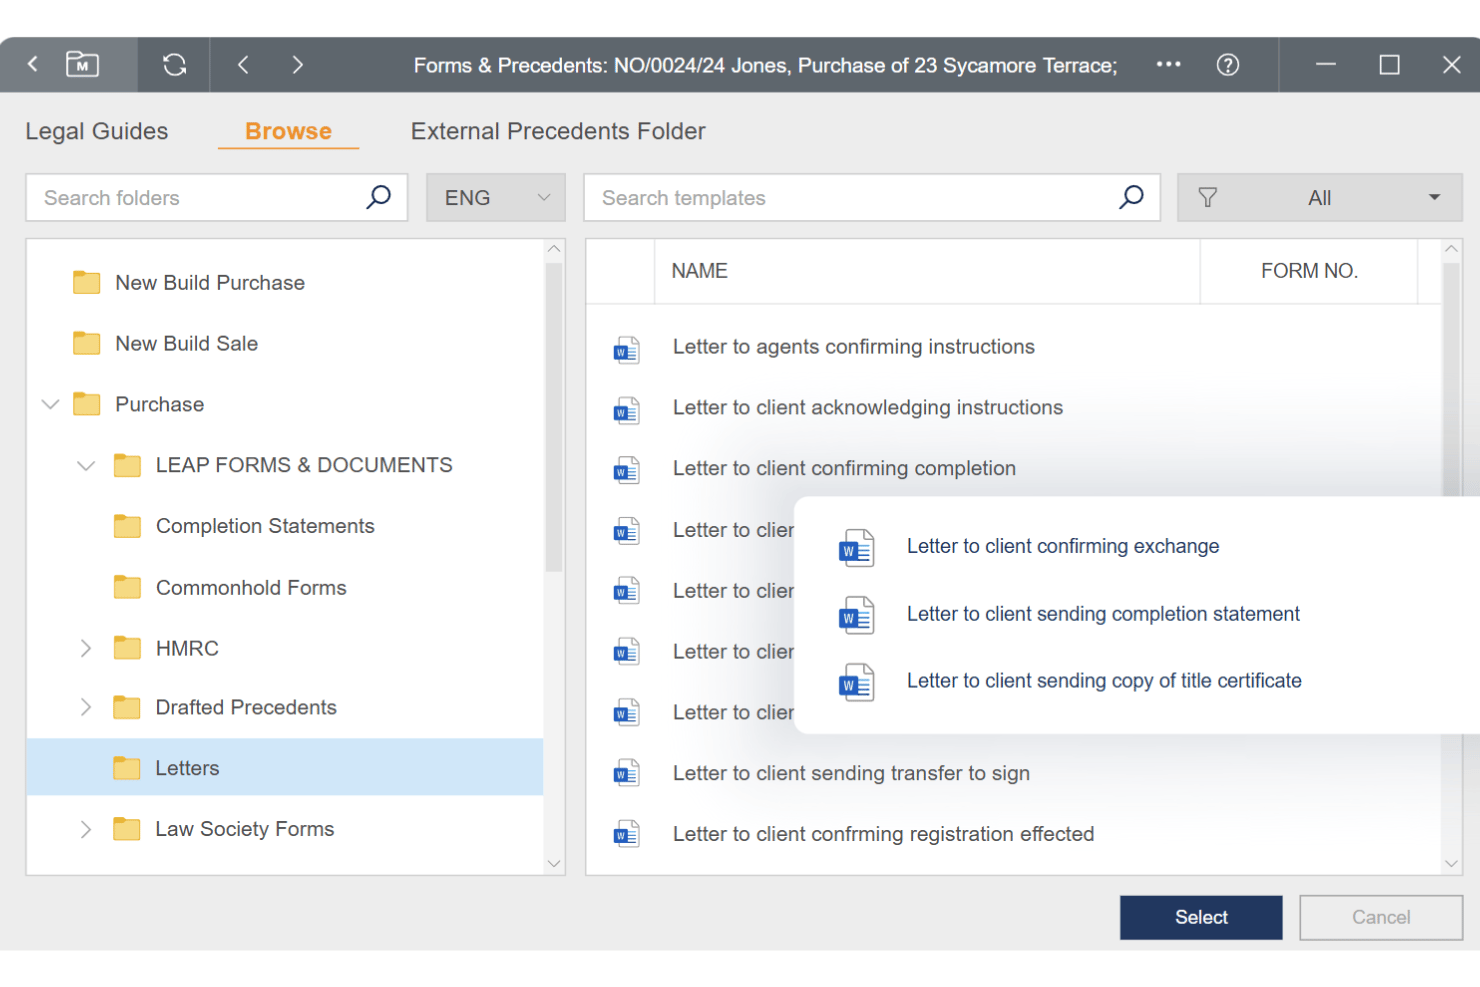
Task: Click the back arrow in title bar
Action: click(x=33, y=64)
